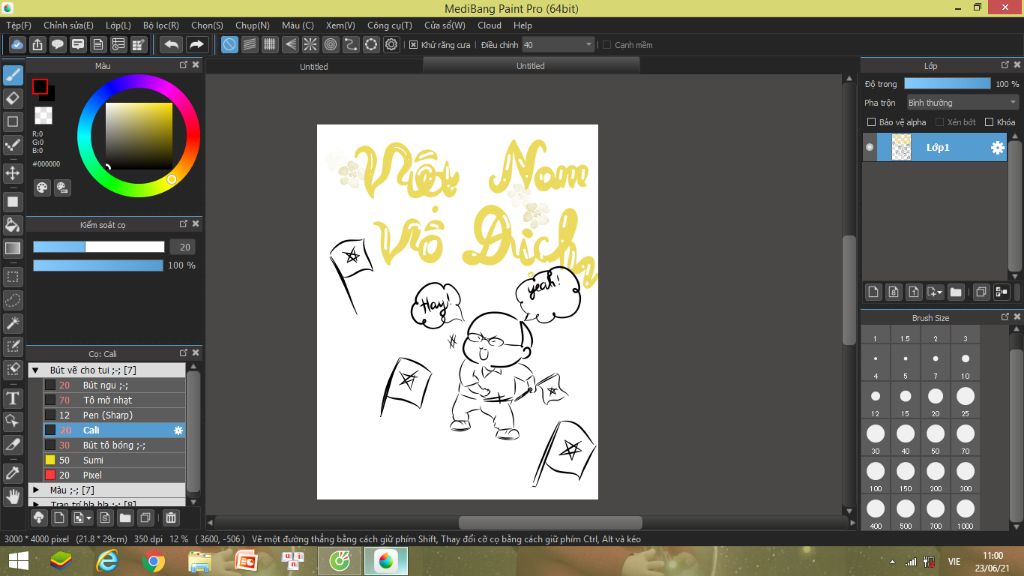Screen dimensions: 1024x576
Task: Switch to the first Untitled canvas tab
Action: (314, 67)
